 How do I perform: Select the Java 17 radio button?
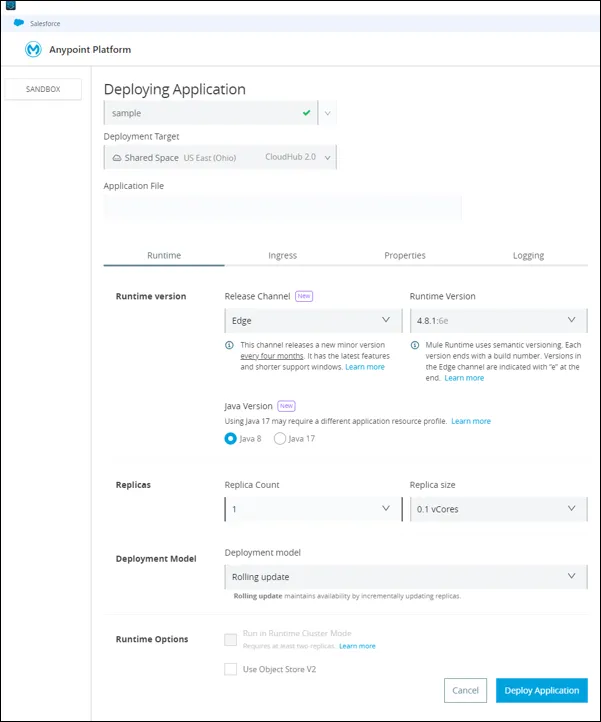click(x=280, y=438)
